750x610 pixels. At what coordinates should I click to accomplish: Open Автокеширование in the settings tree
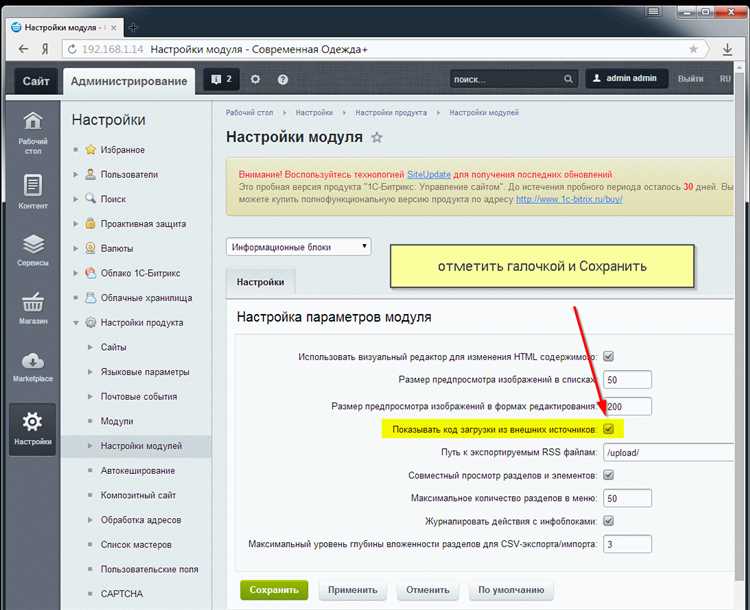point(137,471)
